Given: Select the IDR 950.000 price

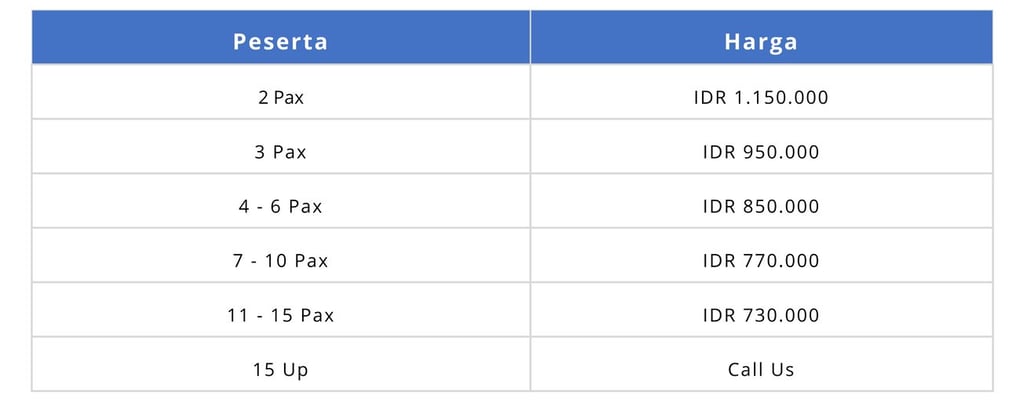Looking at the screenshot, I should coord(761,152).
